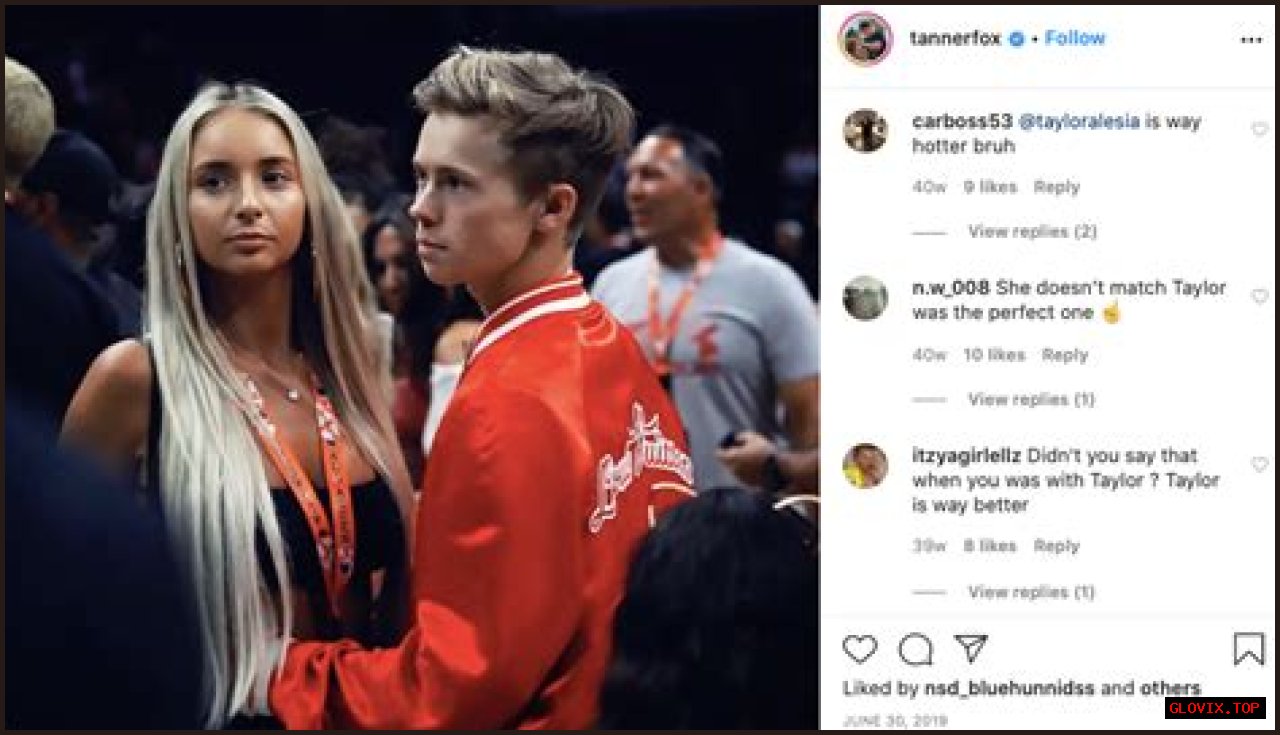This screenshot has width=1280, height=735.
Task: Open comments using the speech bubble icon
Action: 915,650
